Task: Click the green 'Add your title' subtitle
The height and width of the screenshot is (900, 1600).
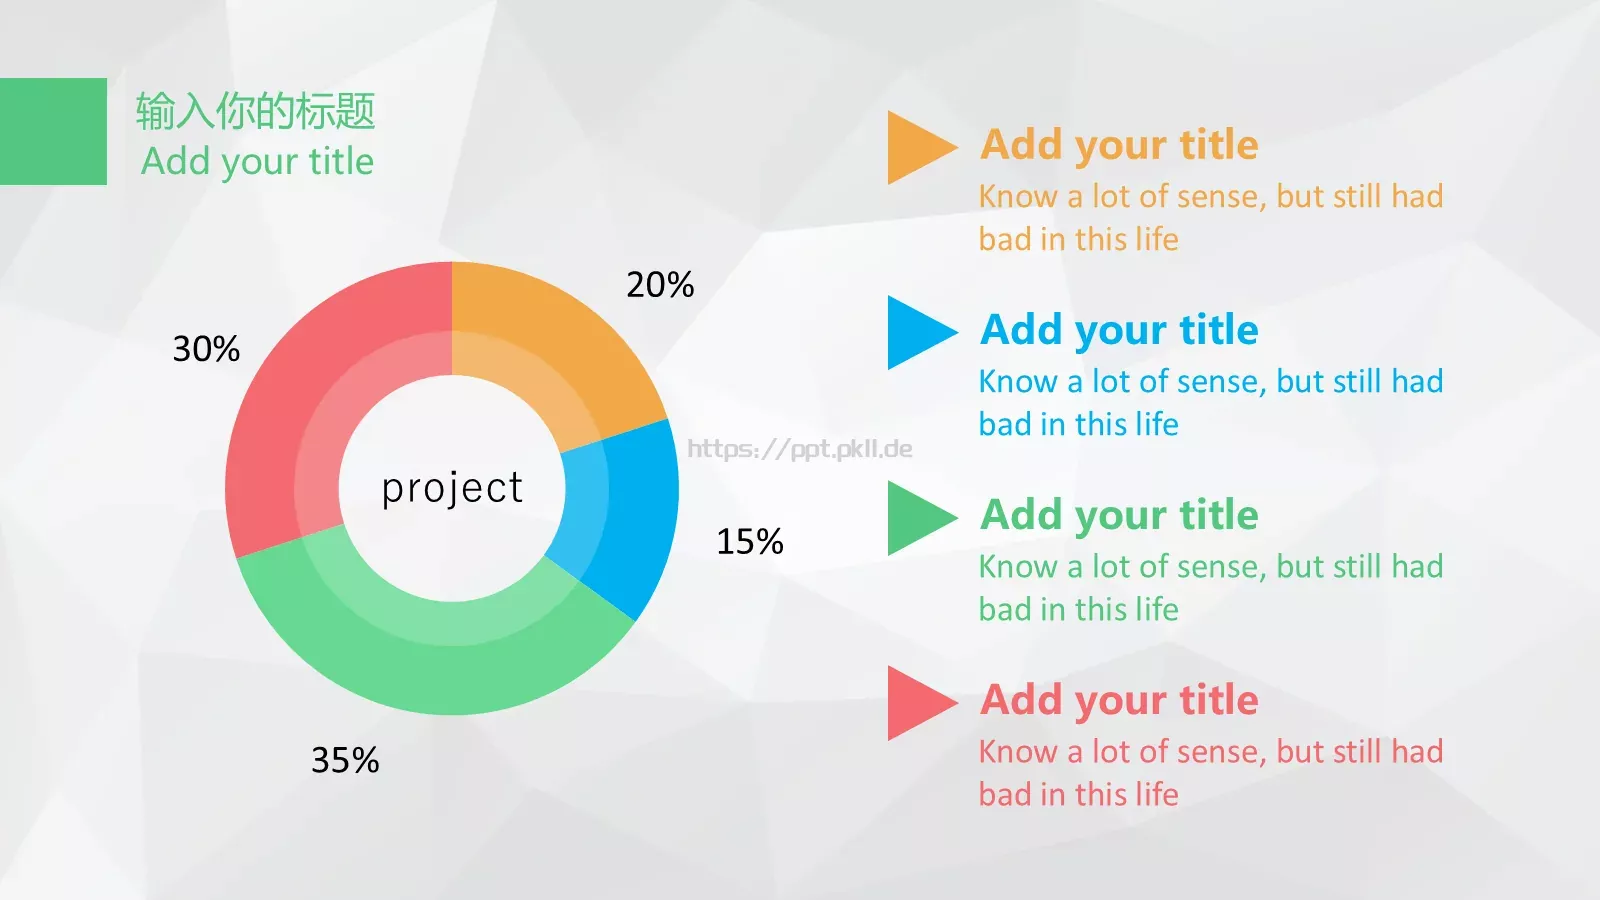Action: coord(258,162)
